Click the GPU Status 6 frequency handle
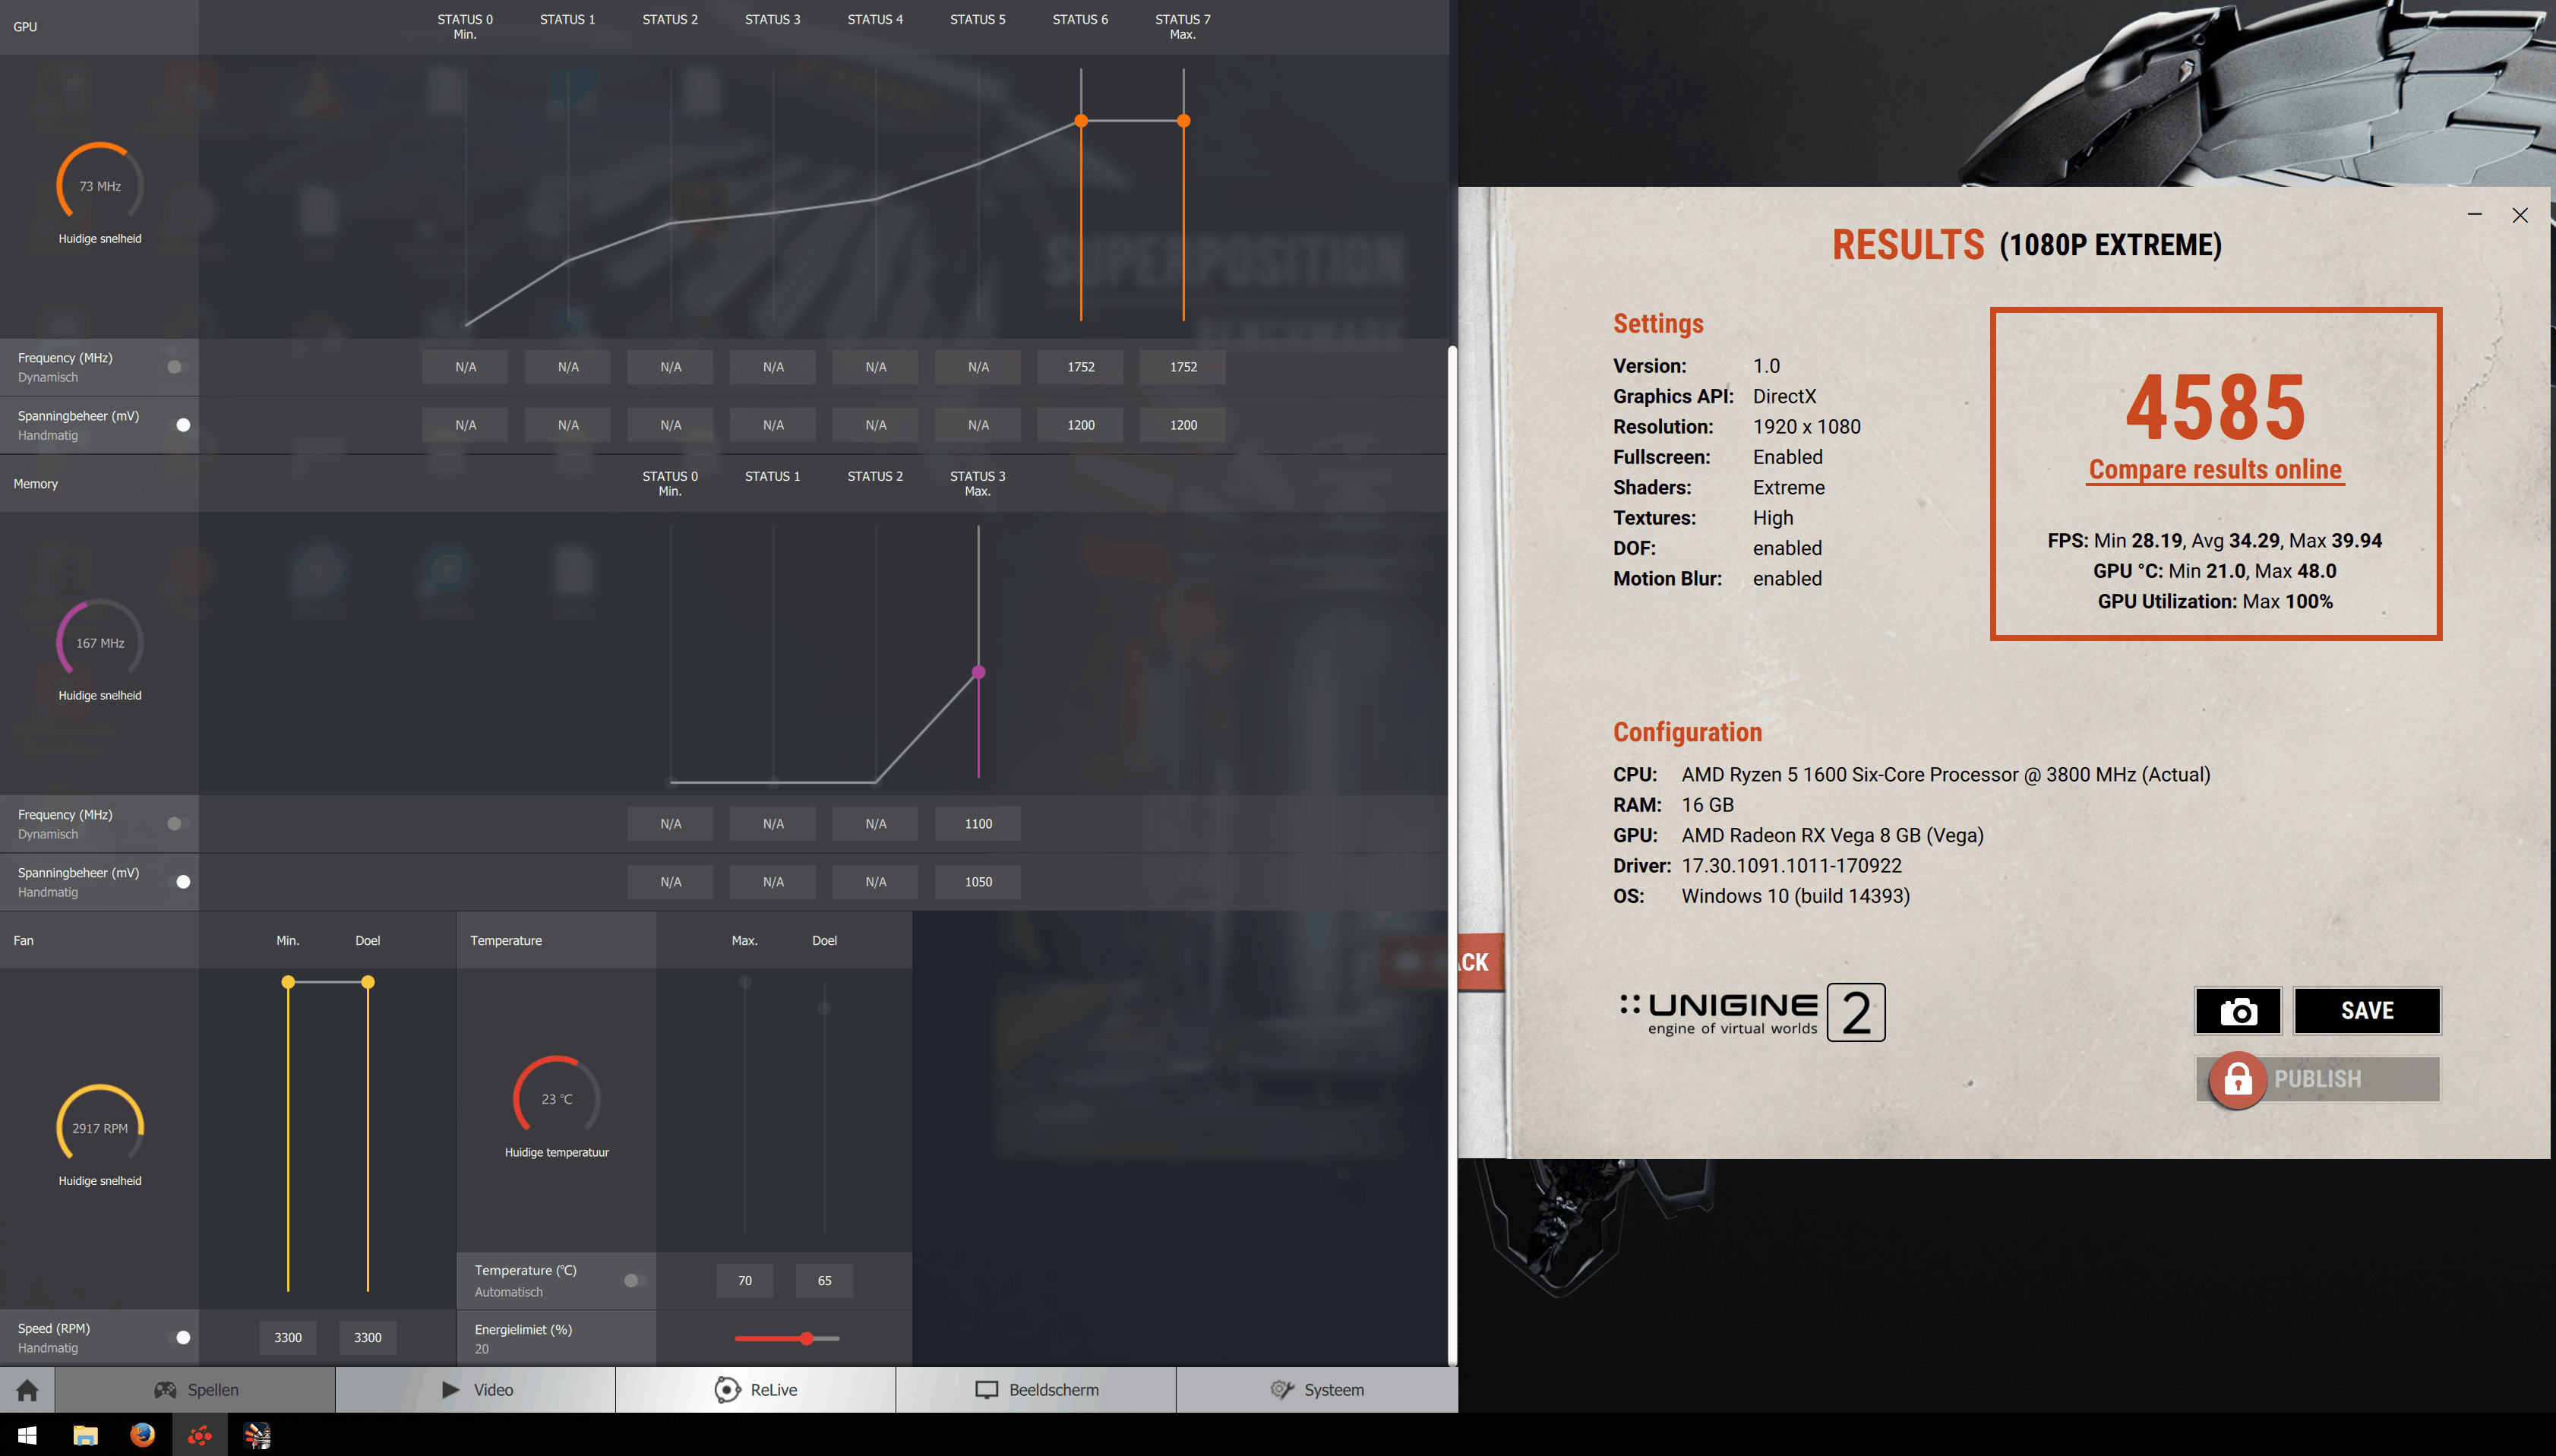 [x=1081, y=121]
